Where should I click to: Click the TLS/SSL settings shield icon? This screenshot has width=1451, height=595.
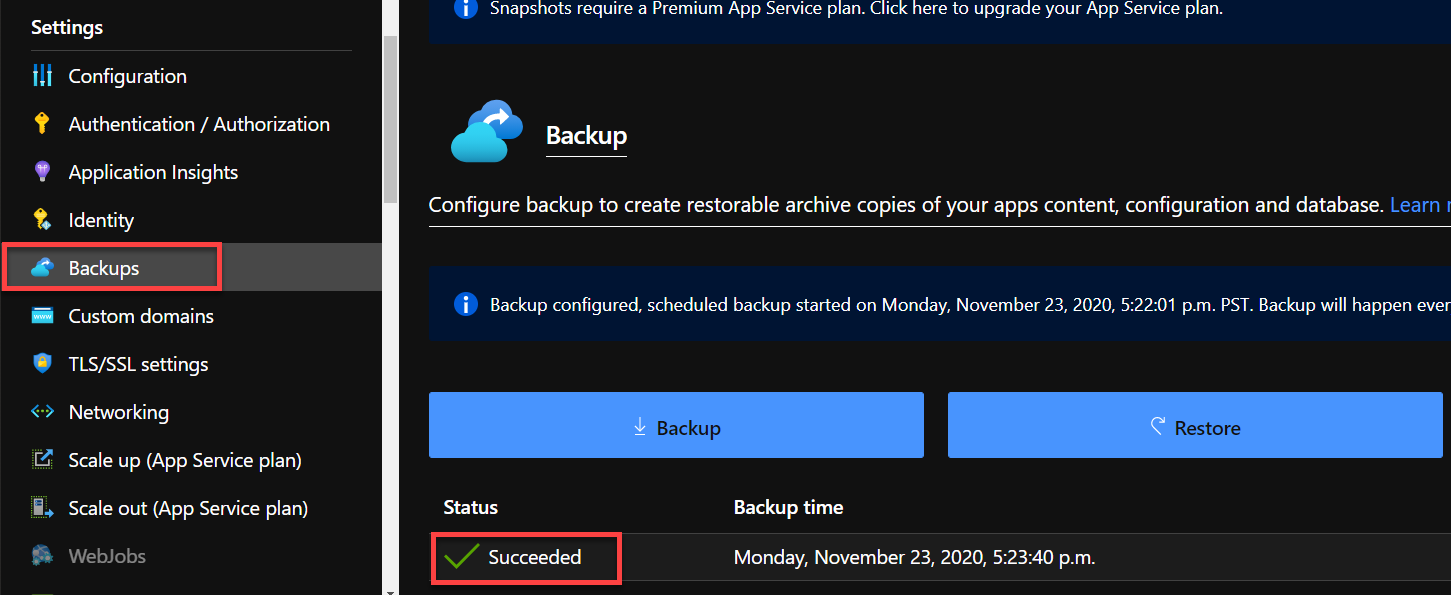(42, 364)
